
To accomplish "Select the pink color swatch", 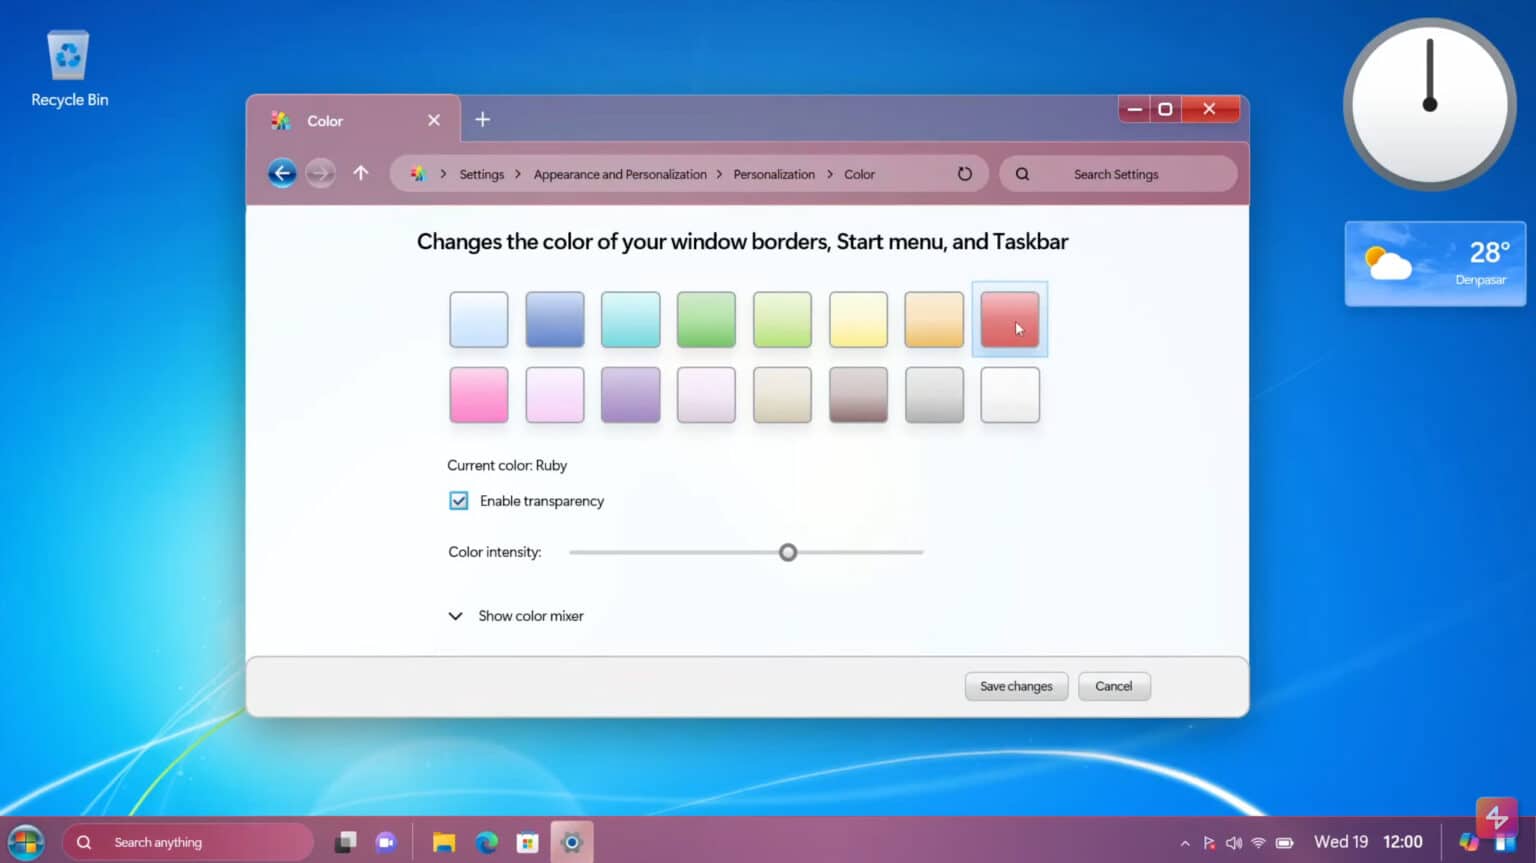I will (x=478, y=394).
